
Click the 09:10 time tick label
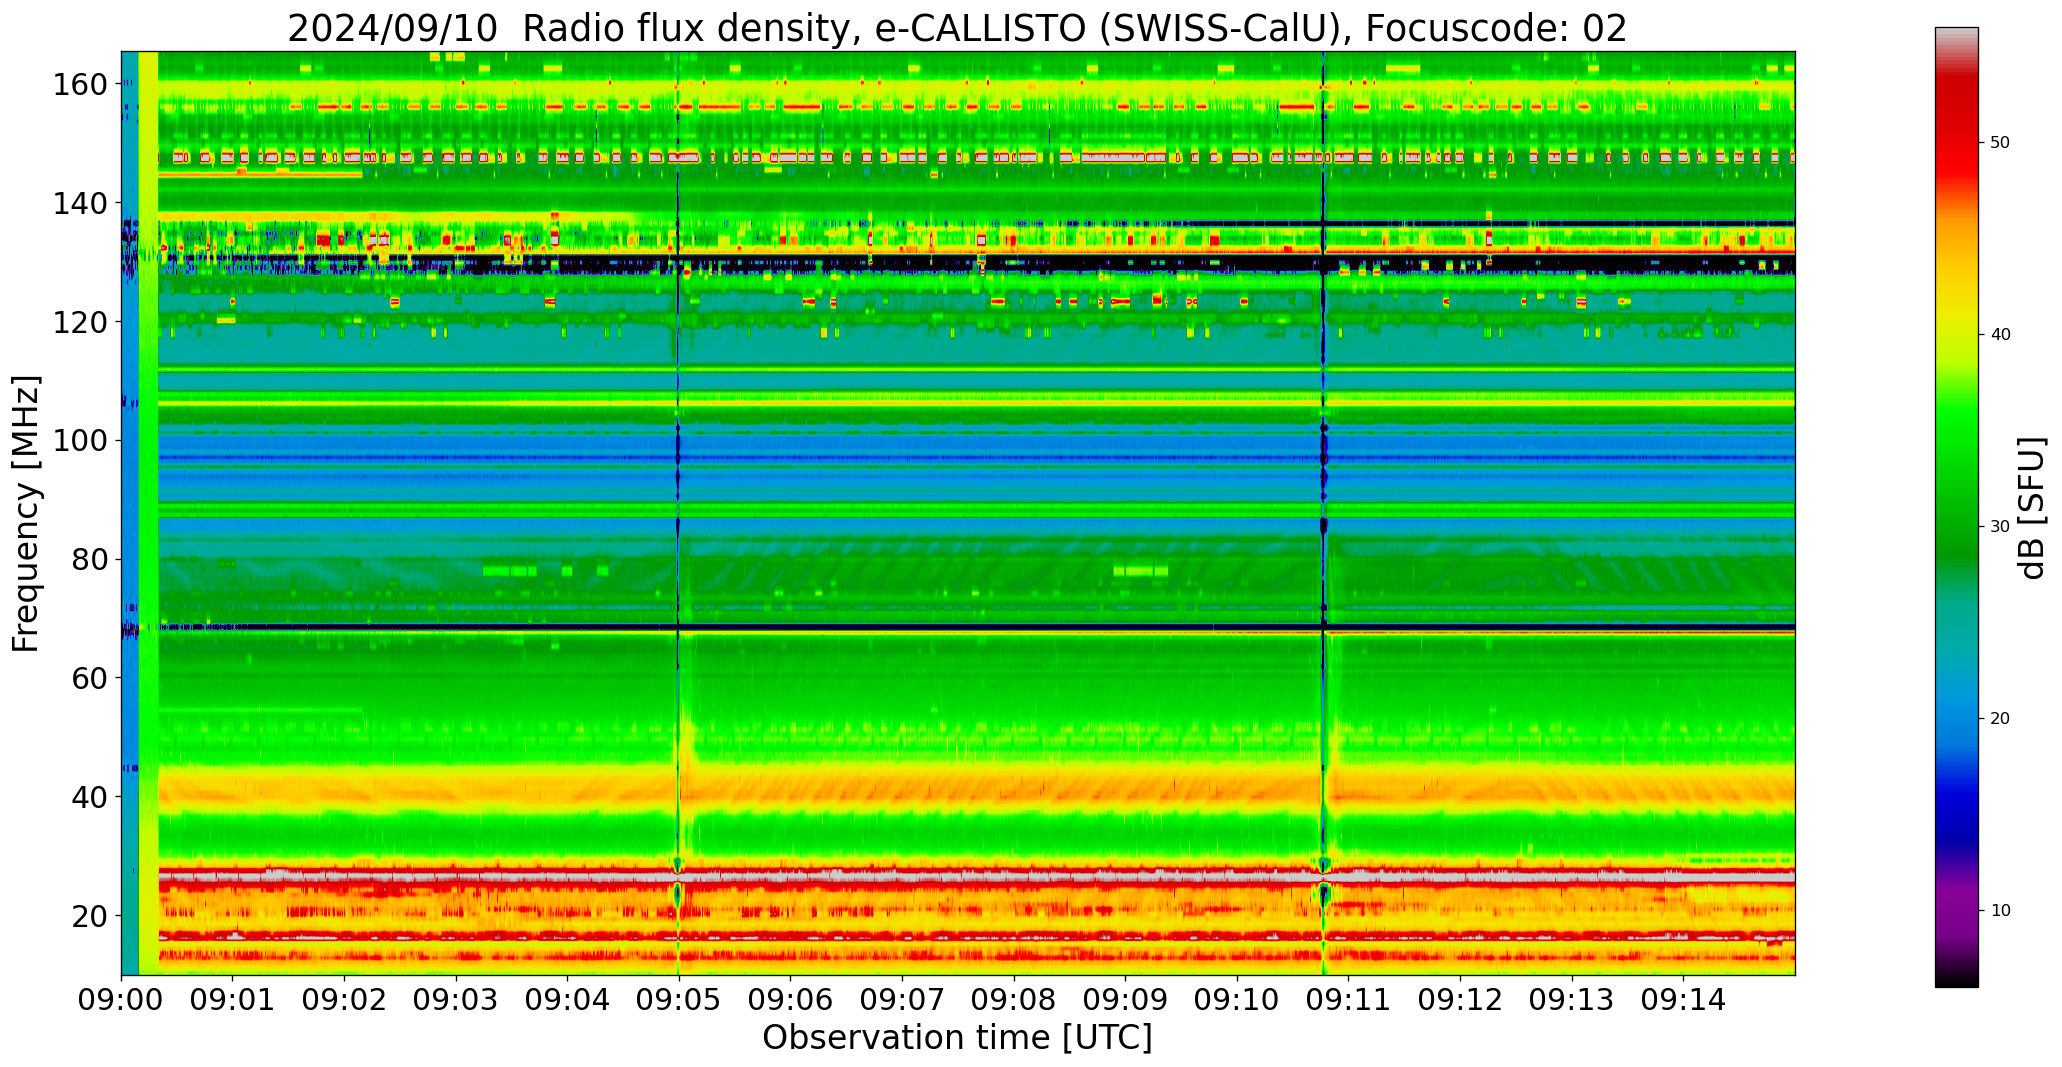pos(1237,1000)
